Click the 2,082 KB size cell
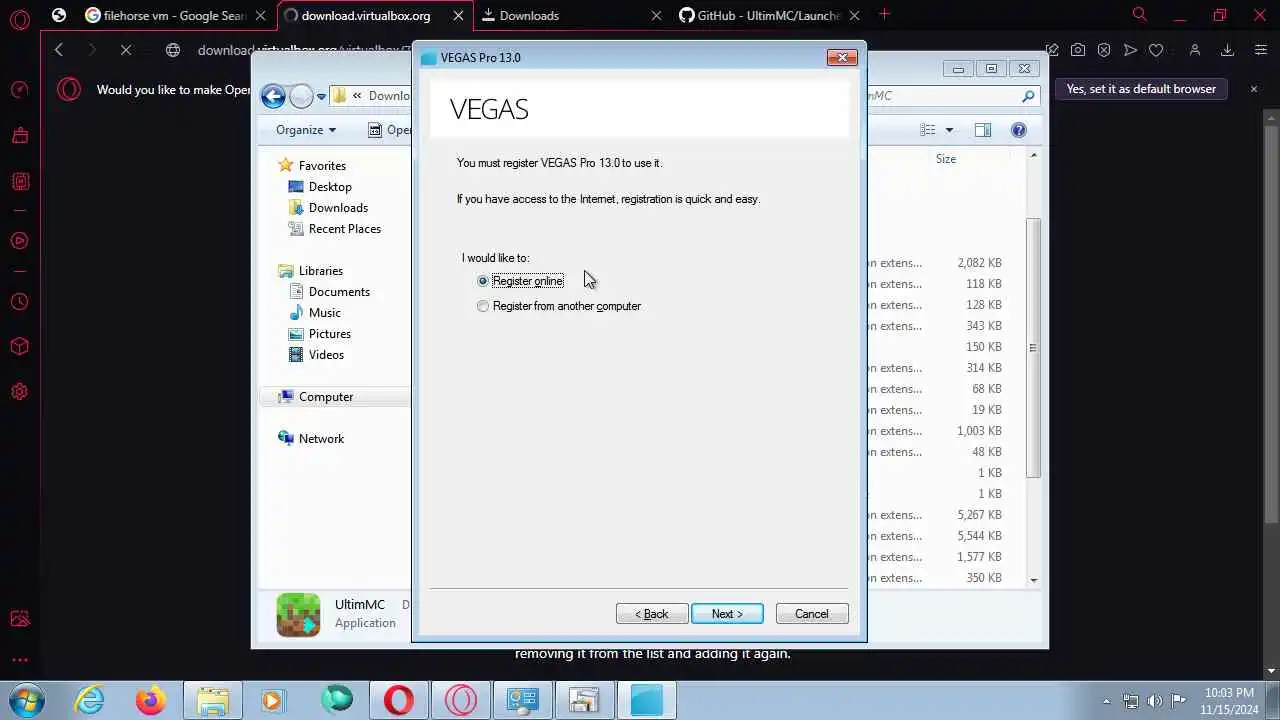1280x720 pixels. (979, 263)
